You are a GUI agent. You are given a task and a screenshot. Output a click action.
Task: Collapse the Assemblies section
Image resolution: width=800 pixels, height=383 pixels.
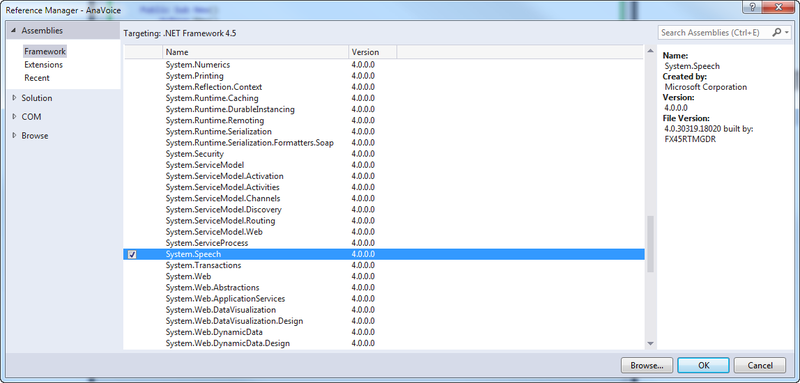point(13,31)
